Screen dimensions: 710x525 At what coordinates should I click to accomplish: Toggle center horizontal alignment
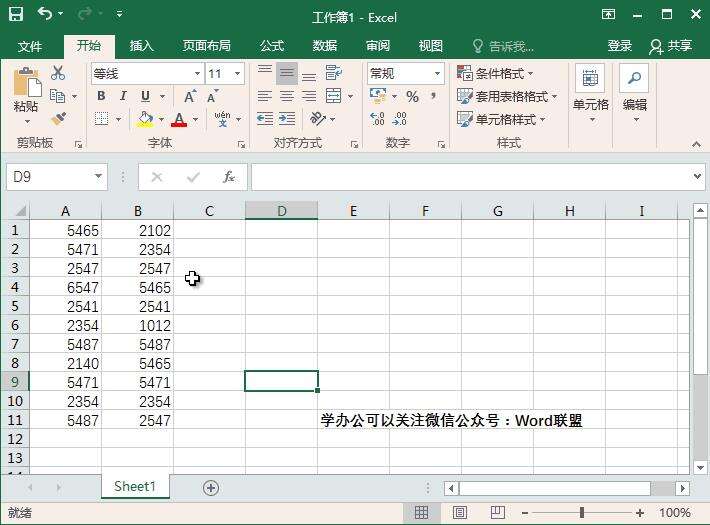click(x=287, y=97)
